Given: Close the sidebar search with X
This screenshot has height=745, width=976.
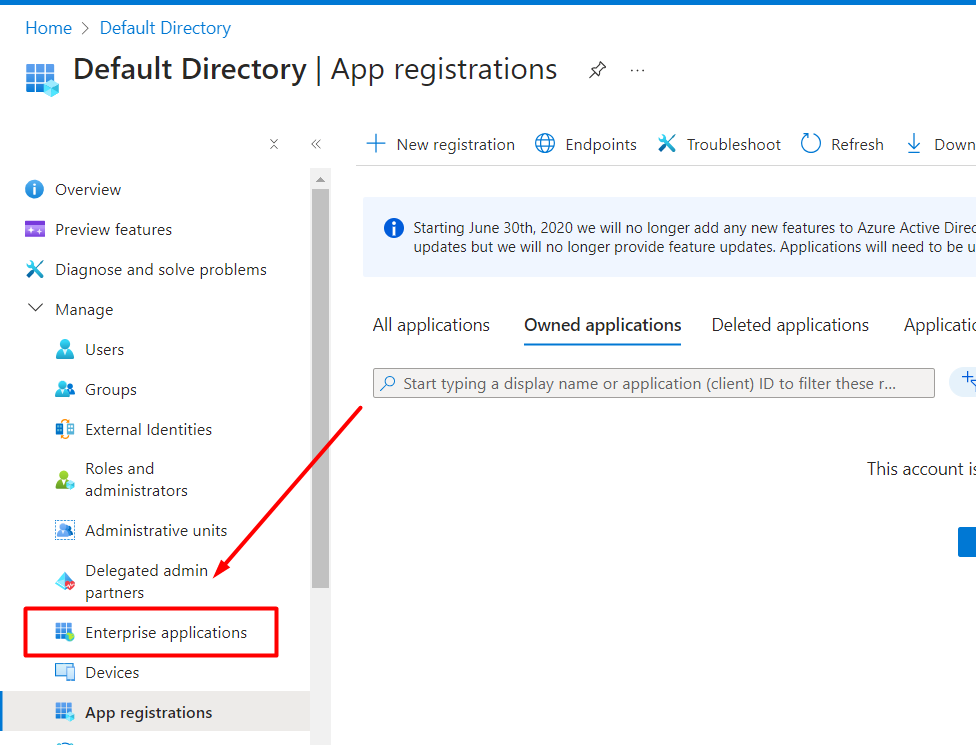Looking at the screenshot, I should [274, 144].
